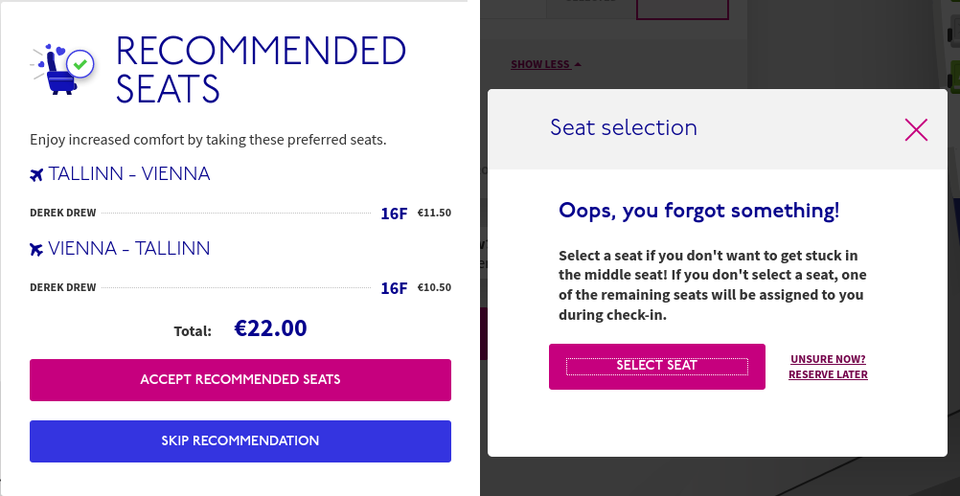960x496 pixels.
Task: Click the Recommended Seats title
Action: [260, 70]
